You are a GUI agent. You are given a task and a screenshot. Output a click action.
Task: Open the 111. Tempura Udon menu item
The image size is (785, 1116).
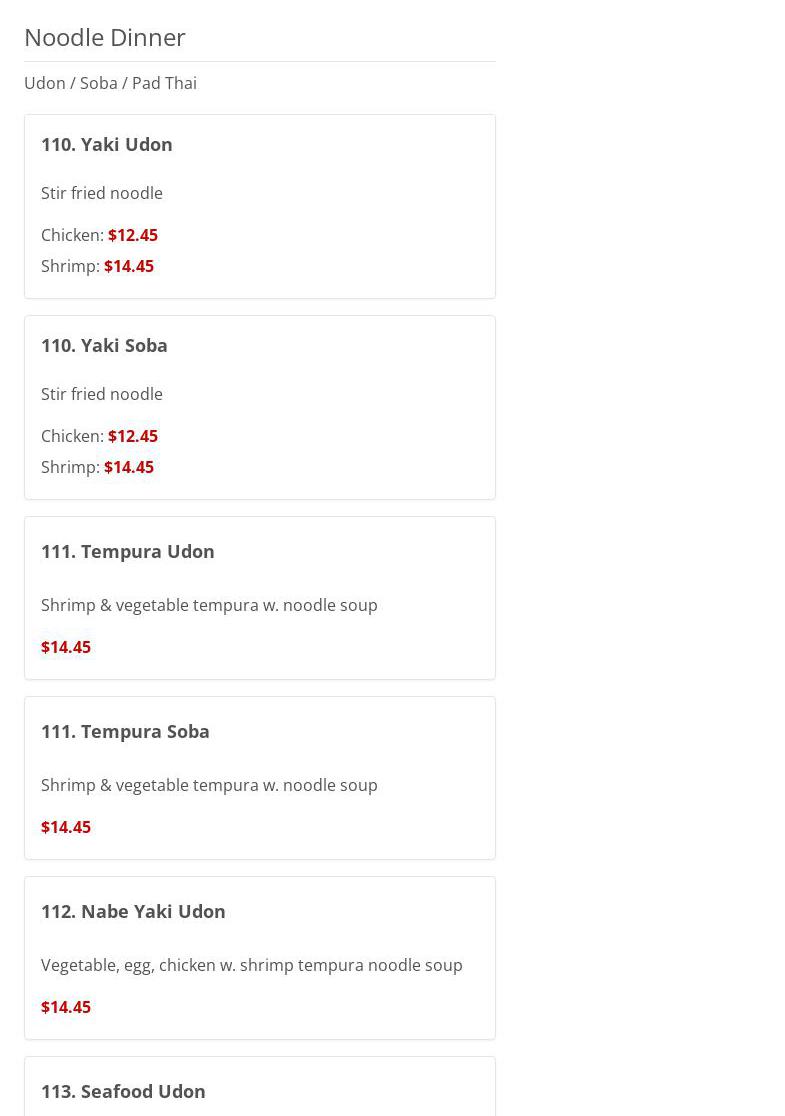(128, 551)
